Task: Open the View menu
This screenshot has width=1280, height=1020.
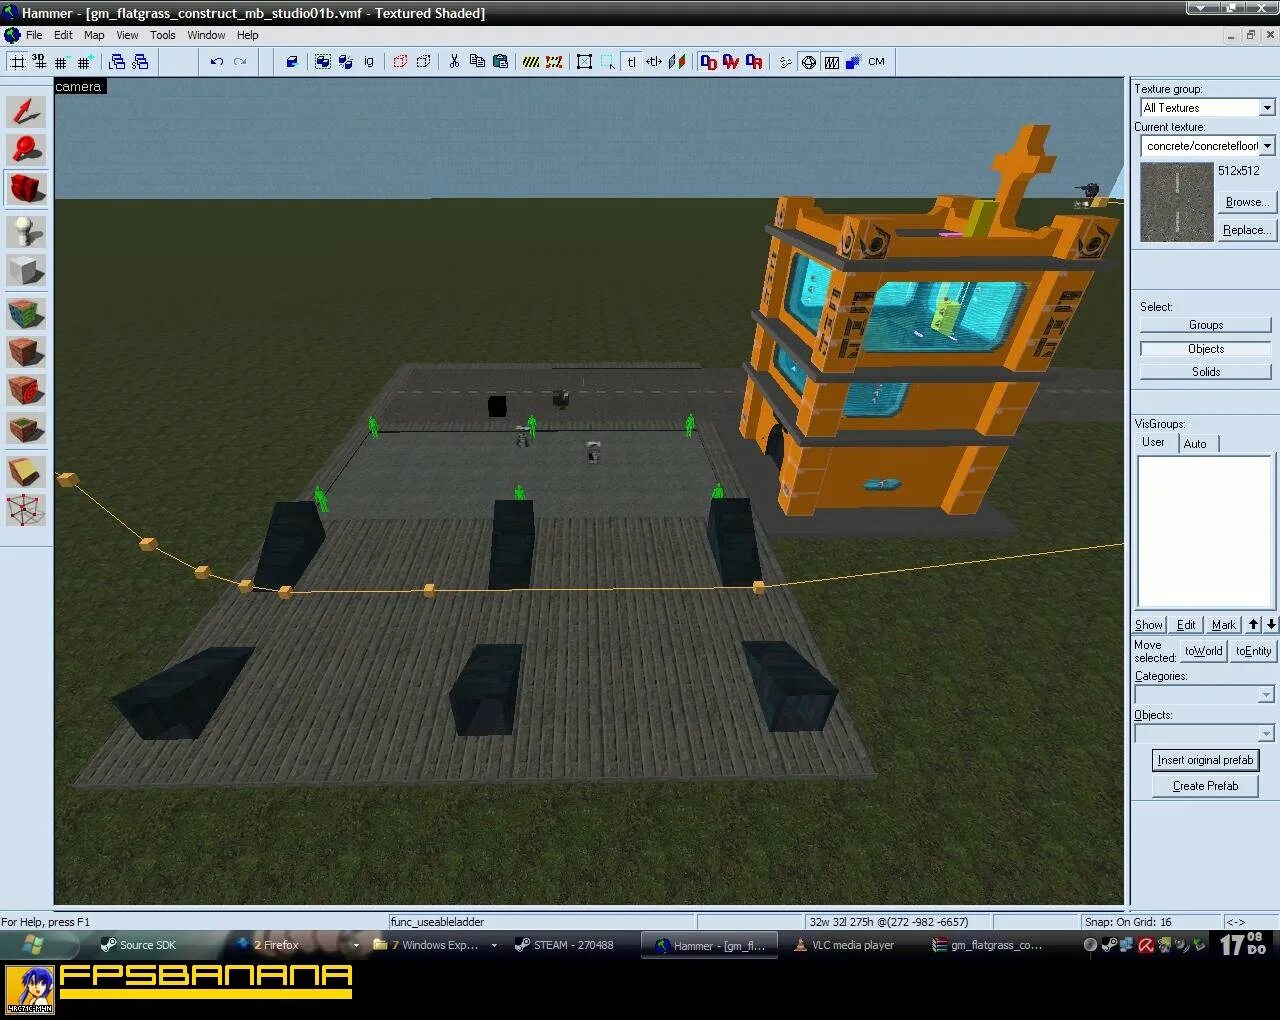Action: (127, 35)
